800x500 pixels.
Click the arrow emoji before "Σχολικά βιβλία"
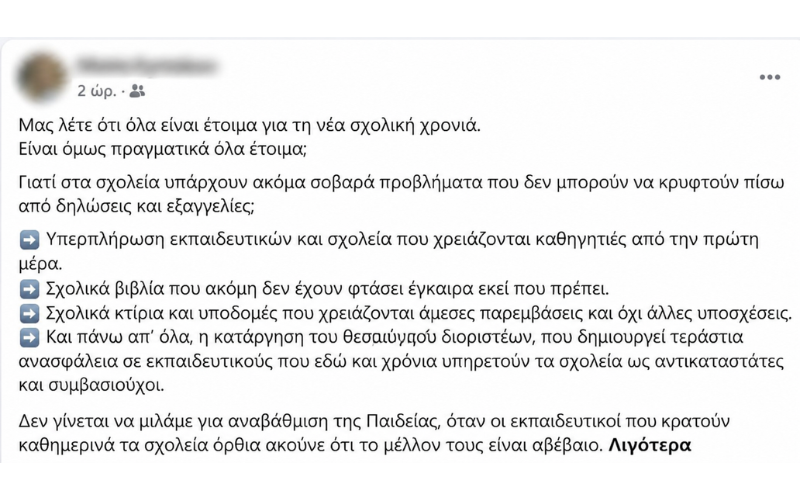click(x=29, y=289)
